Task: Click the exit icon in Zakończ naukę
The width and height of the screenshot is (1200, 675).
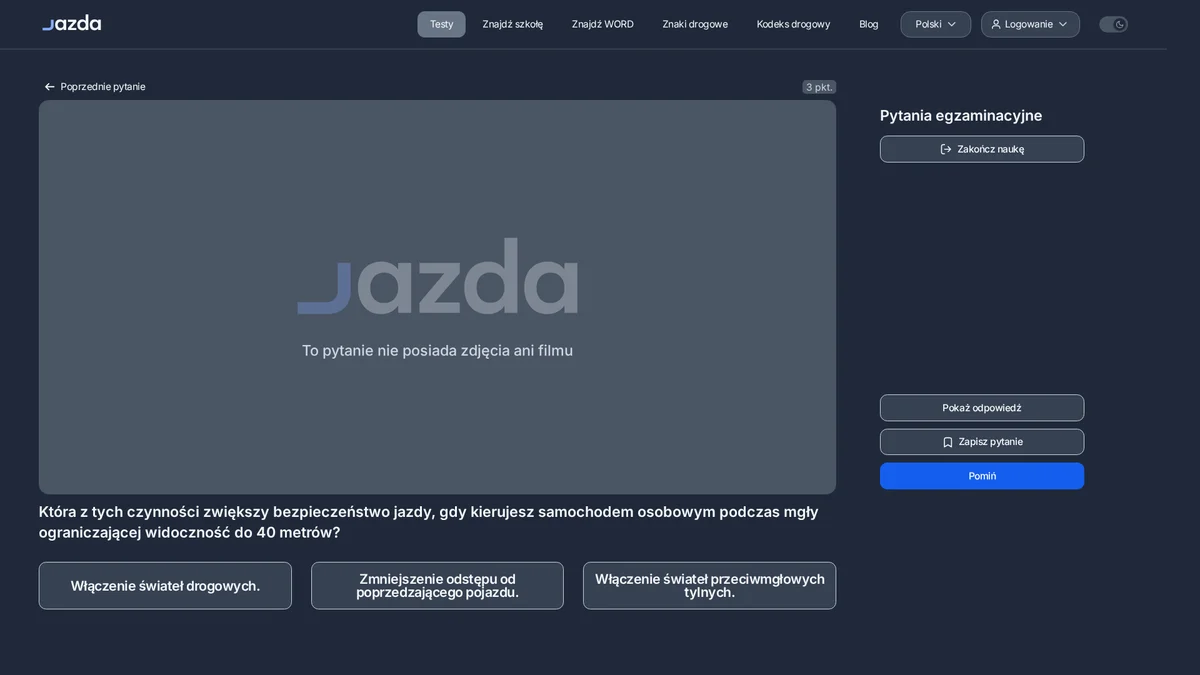Action: coord(946,149)
